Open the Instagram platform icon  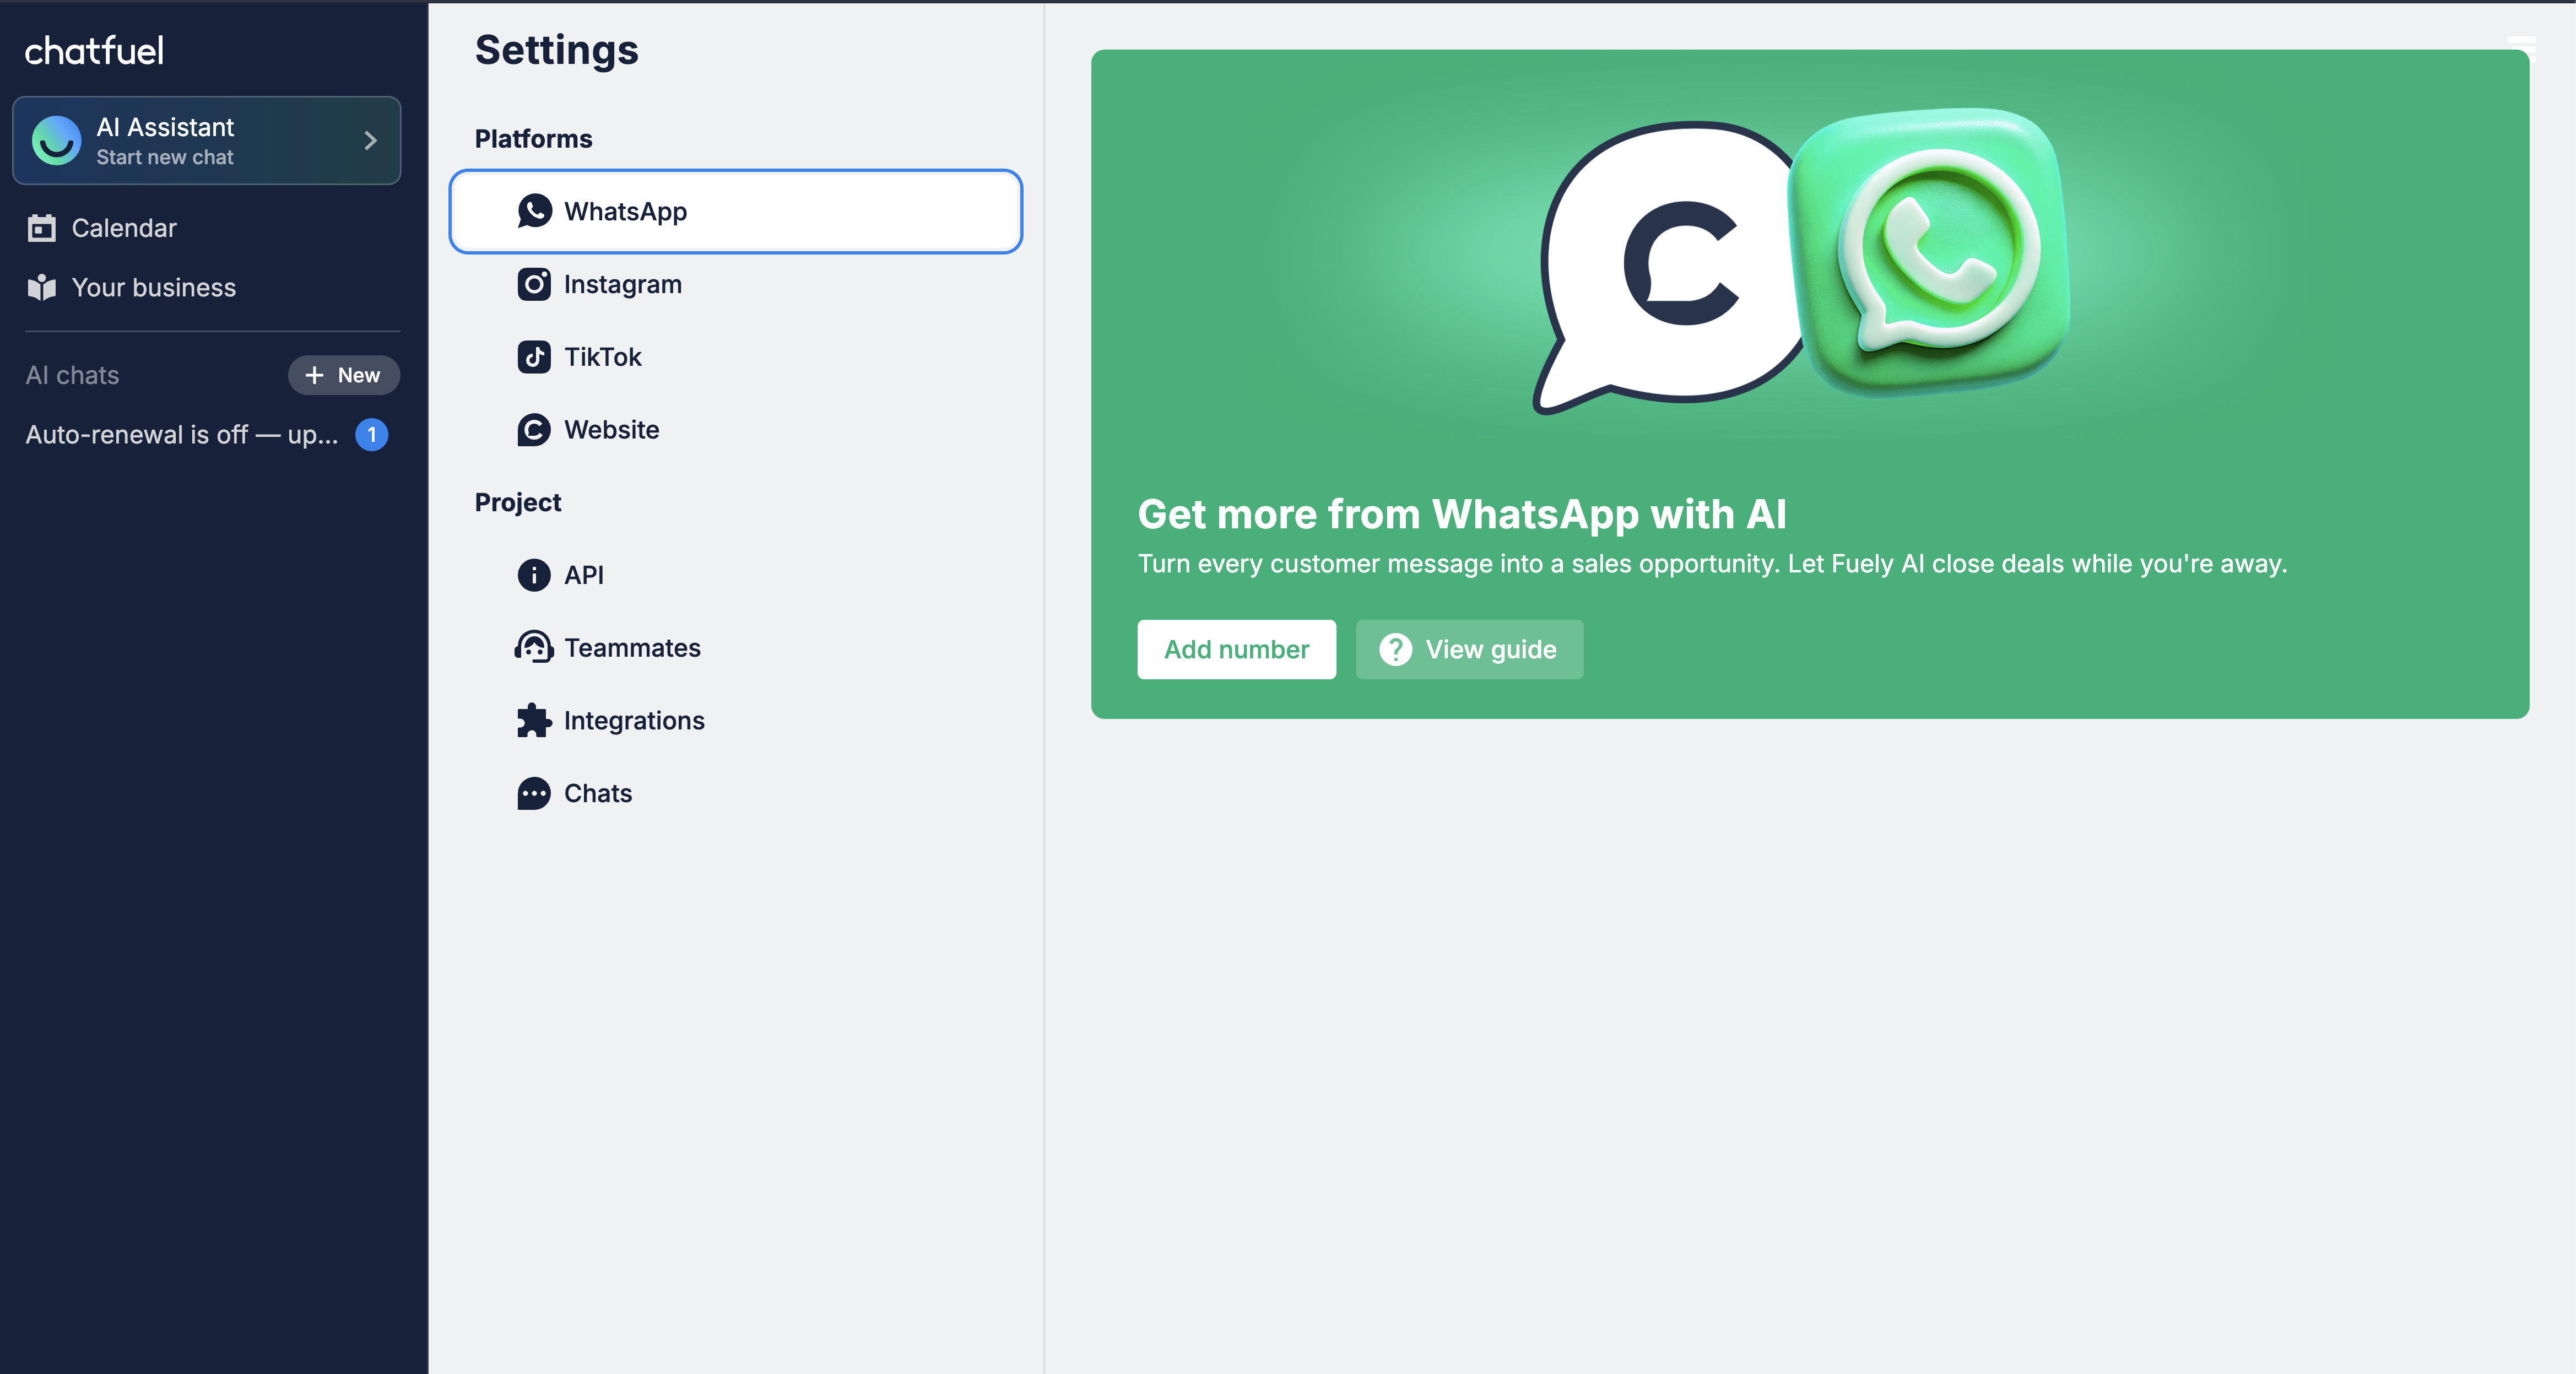(x=534, y=284)
